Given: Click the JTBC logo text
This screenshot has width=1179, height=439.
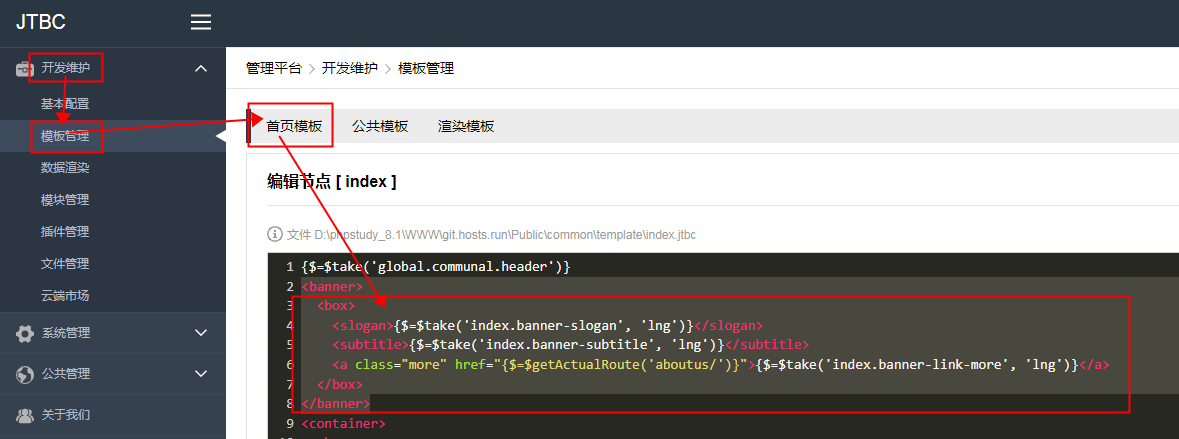Looking at the screenshot, I should [41, 23].
